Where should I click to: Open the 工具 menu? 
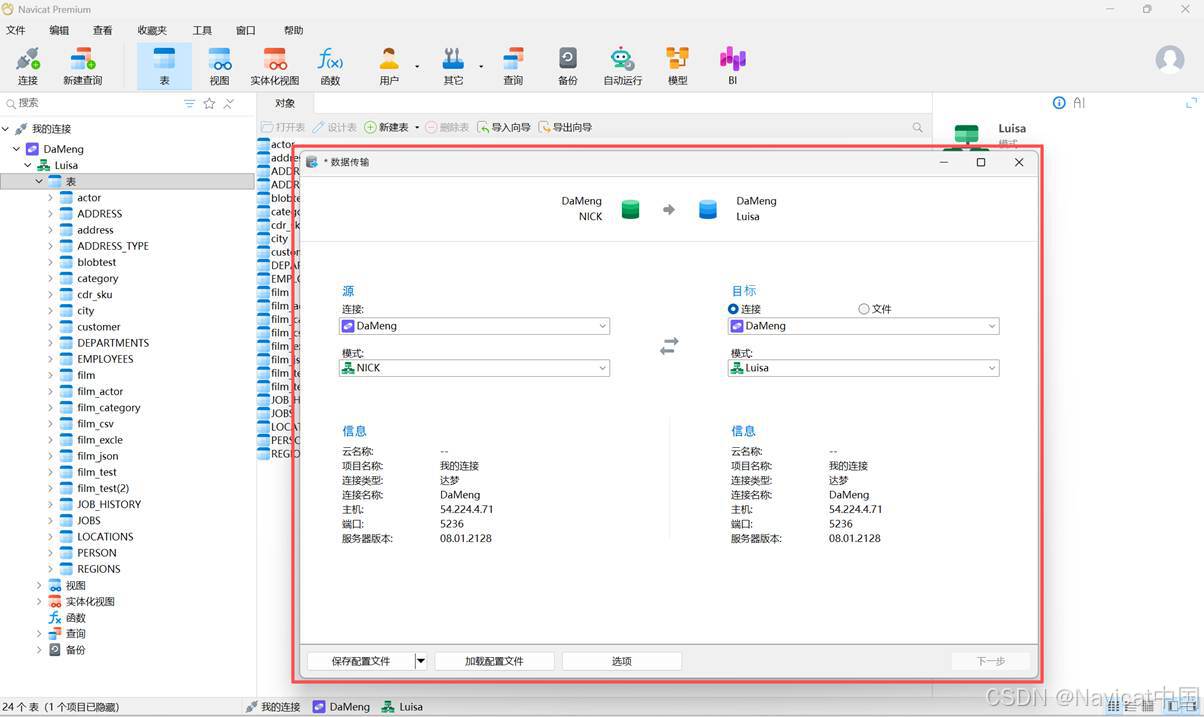pos(202,30)
